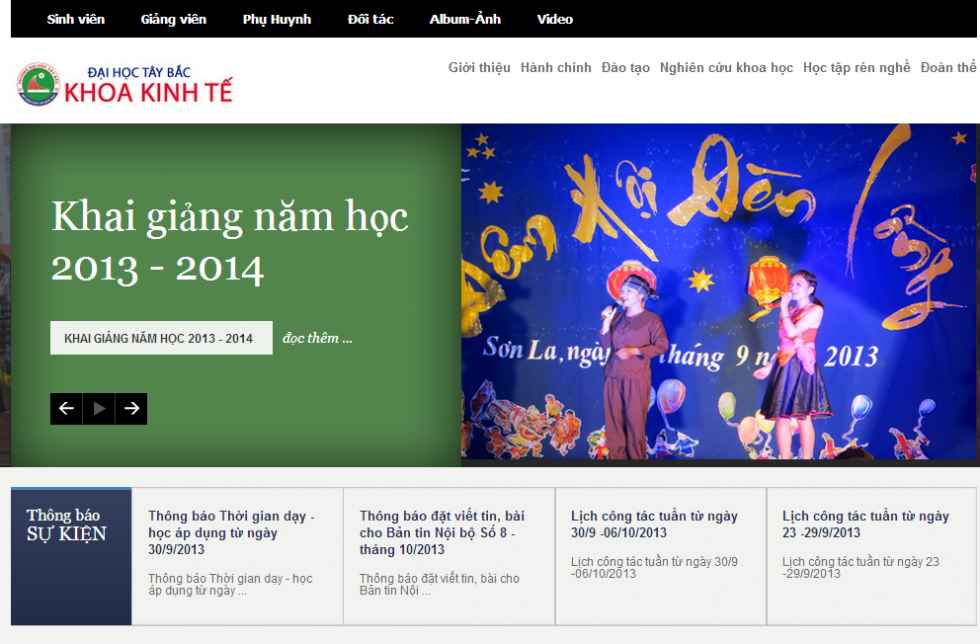The image size is (980, 644).
Task: Select Đối tác in top bar
Action: pyautogui.click(x=370, y=19)
